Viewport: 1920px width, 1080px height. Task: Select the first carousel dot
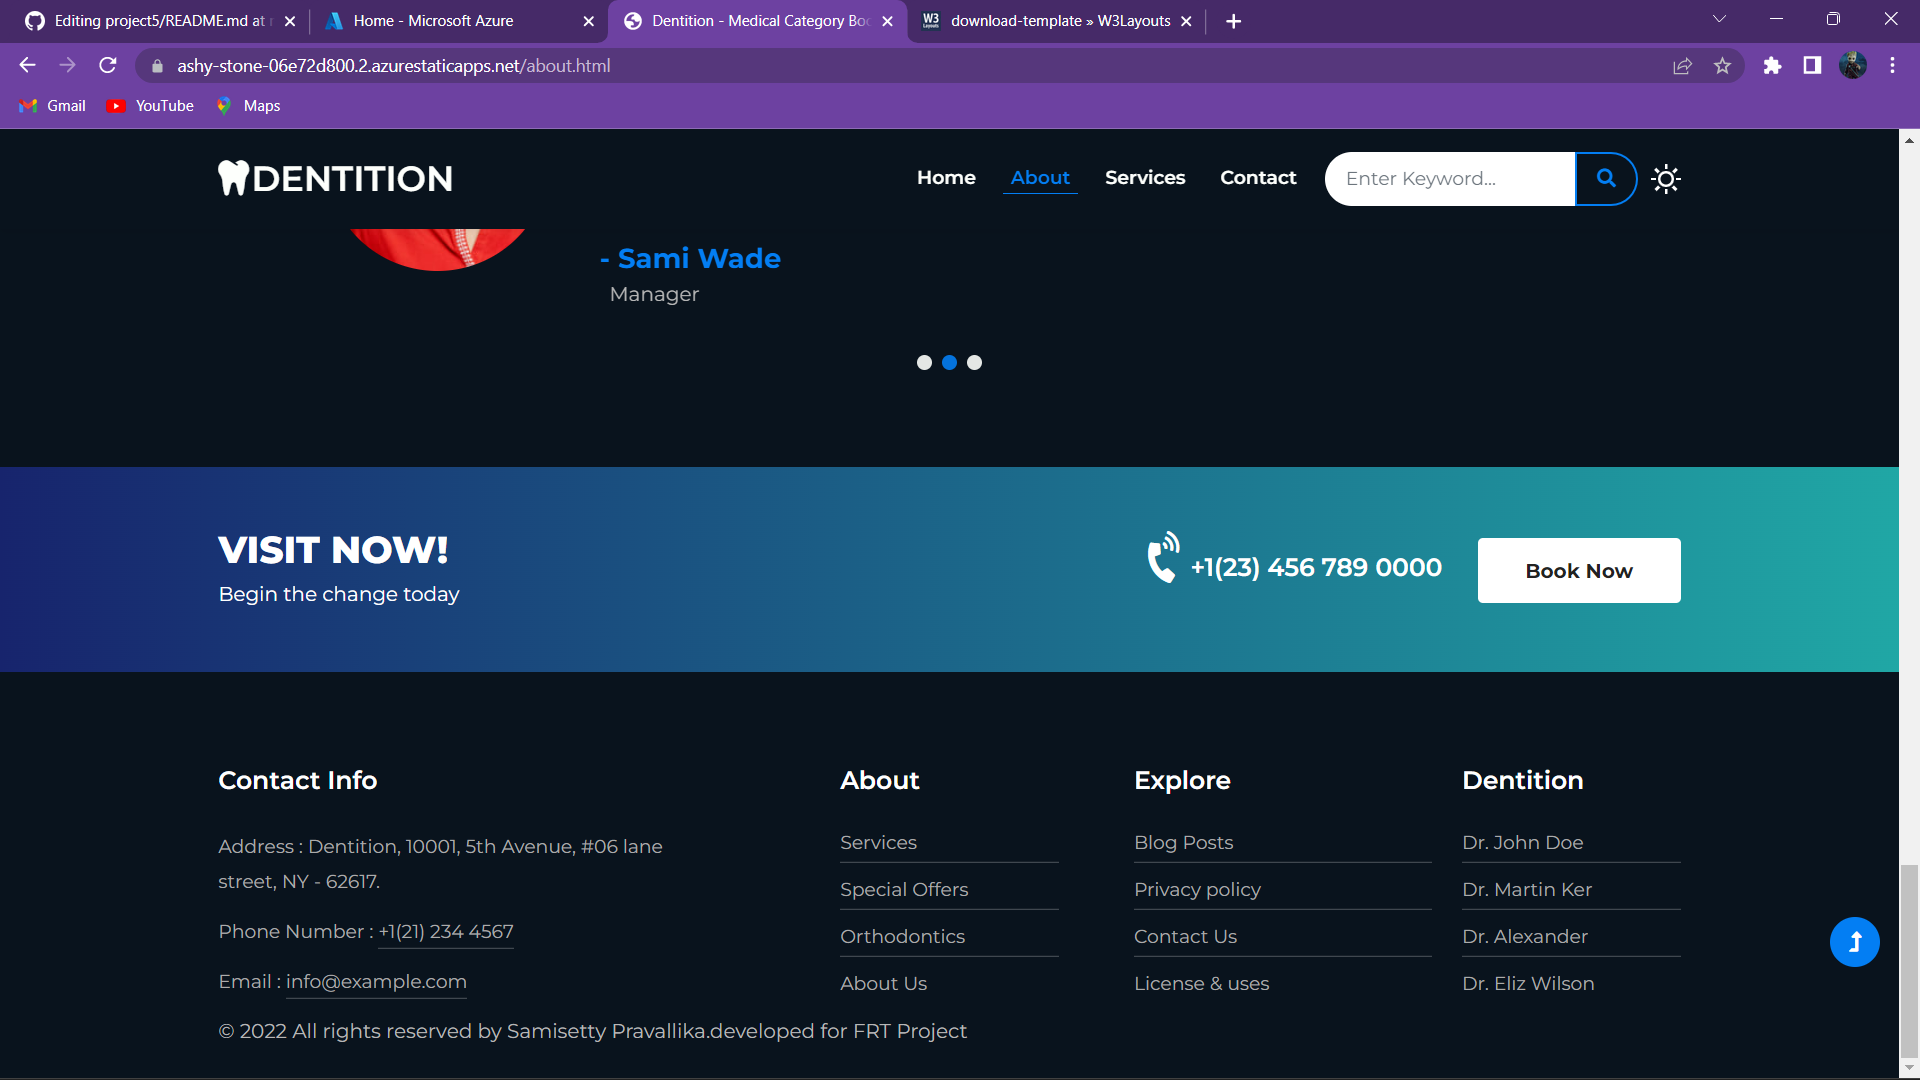pyautogui.click(x=924, y=363)
